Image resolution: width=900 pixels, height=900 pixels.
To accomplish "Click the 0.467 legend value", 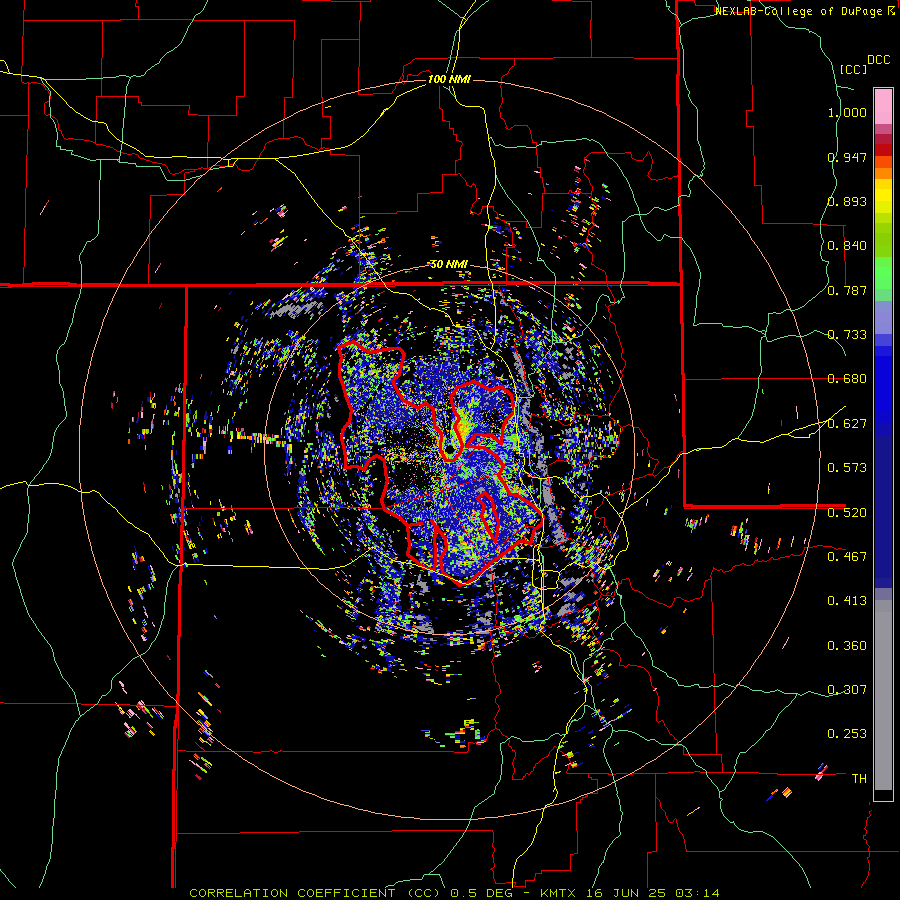I will click(x=847, y=557).
